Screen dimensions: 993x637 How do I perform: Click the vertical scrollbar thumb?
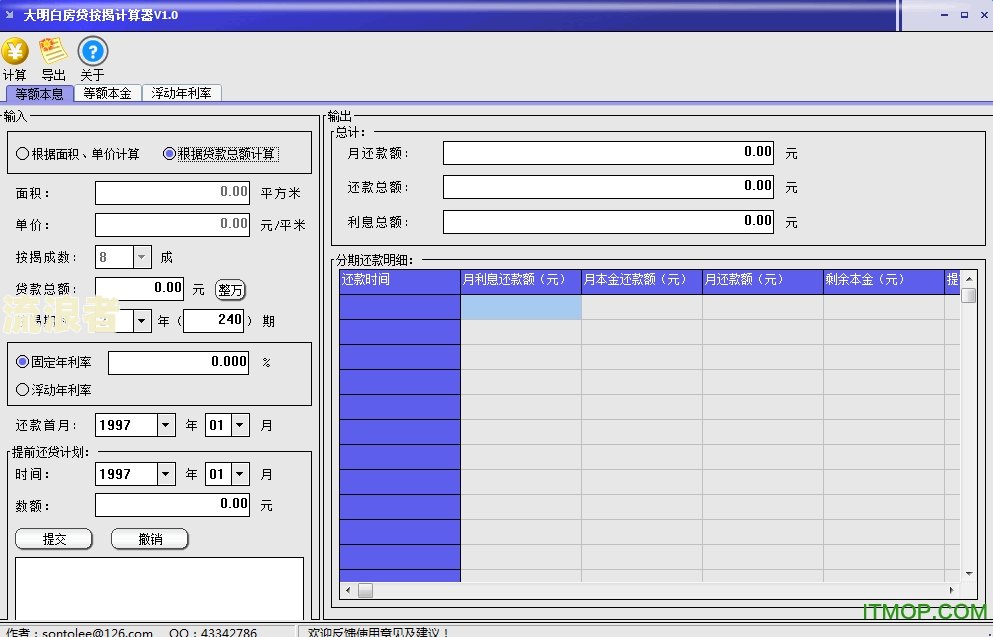point(969,295)
